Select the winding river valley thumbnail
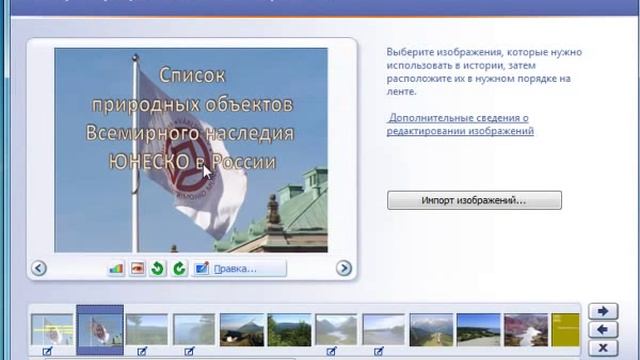 pyautogui.click(x=336, y=329)
